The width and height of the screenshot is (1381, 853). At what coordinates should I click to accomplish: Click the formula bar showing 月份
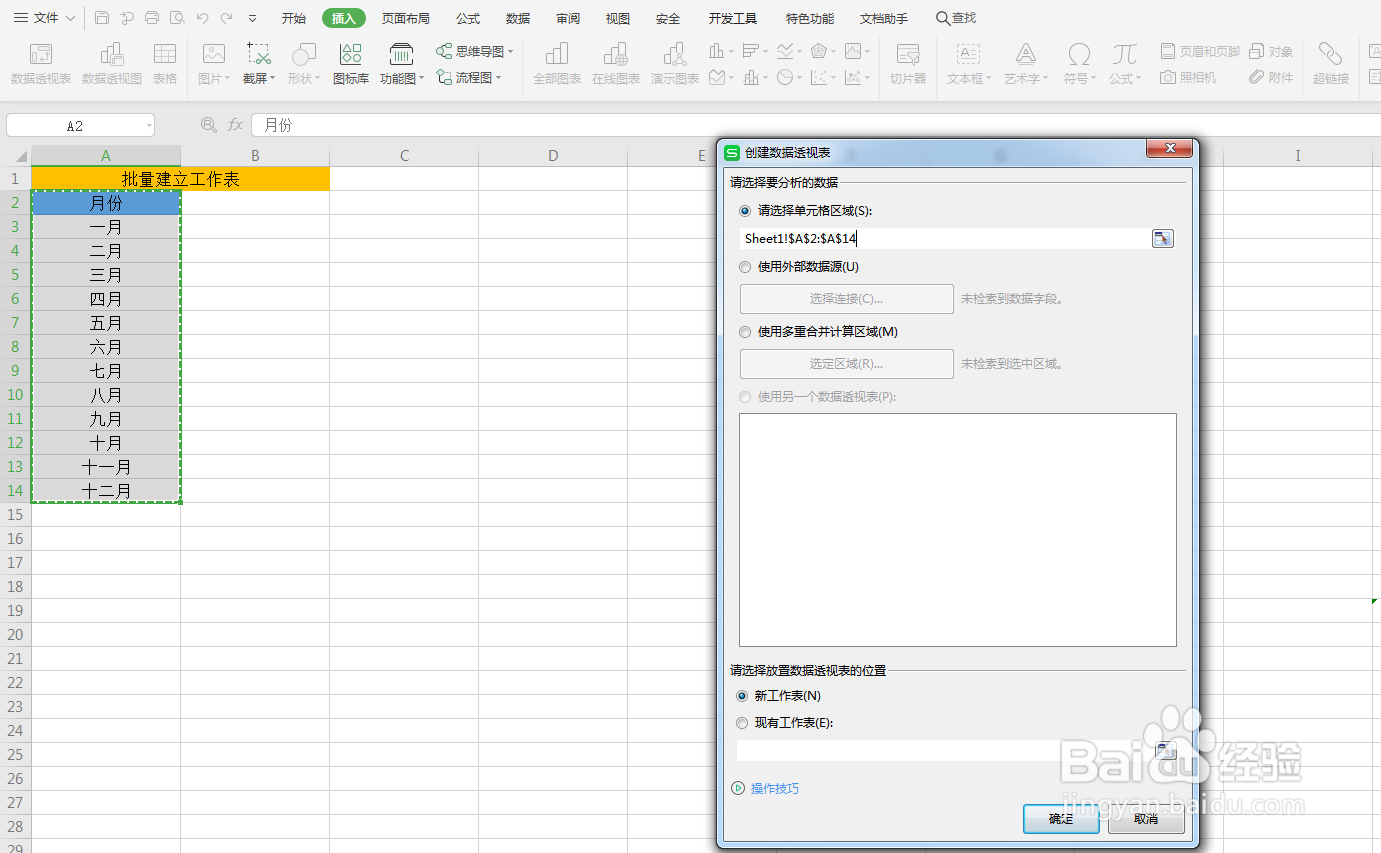[x=815, y=125]
